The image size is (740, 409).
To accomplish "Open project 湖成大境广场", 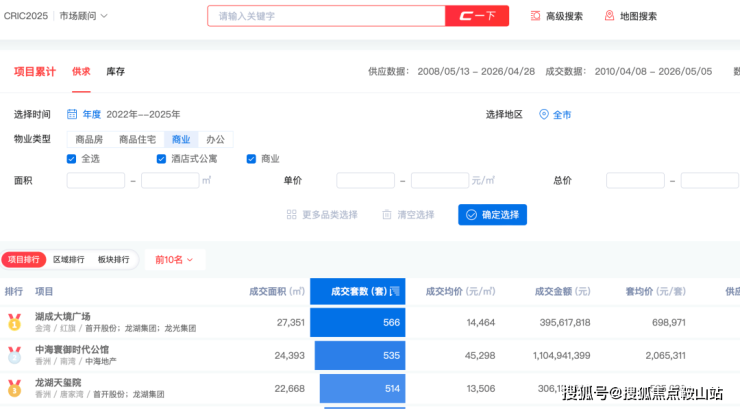I will [x=63, y=316].
